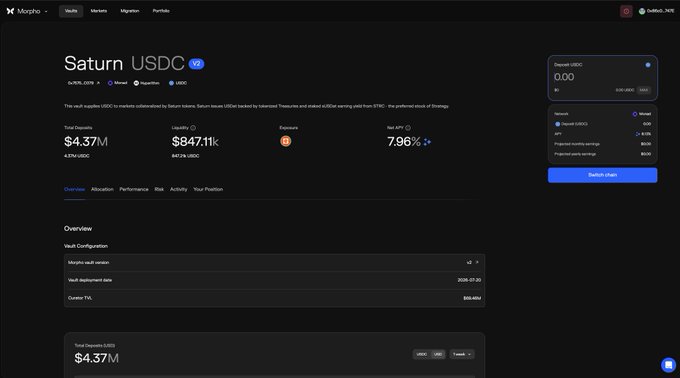The height and width of the screenshot is (378, 680).
Task: Click the arrow icon next to v2
Action: click(477, 262)
